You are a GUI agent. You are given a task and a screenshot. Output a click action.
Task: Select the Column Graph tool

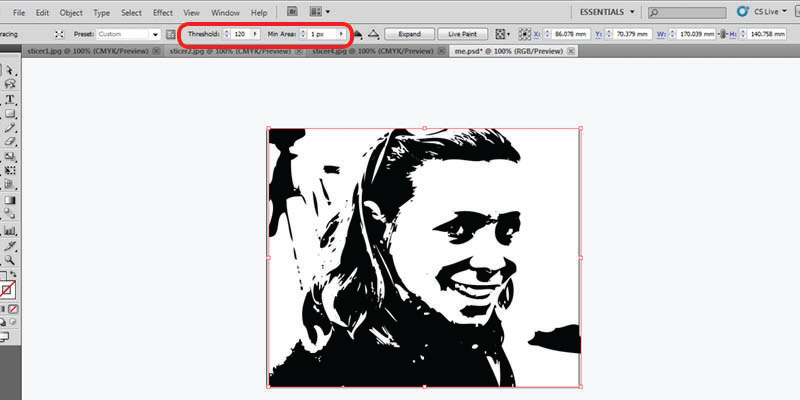(x=11, y=231)
